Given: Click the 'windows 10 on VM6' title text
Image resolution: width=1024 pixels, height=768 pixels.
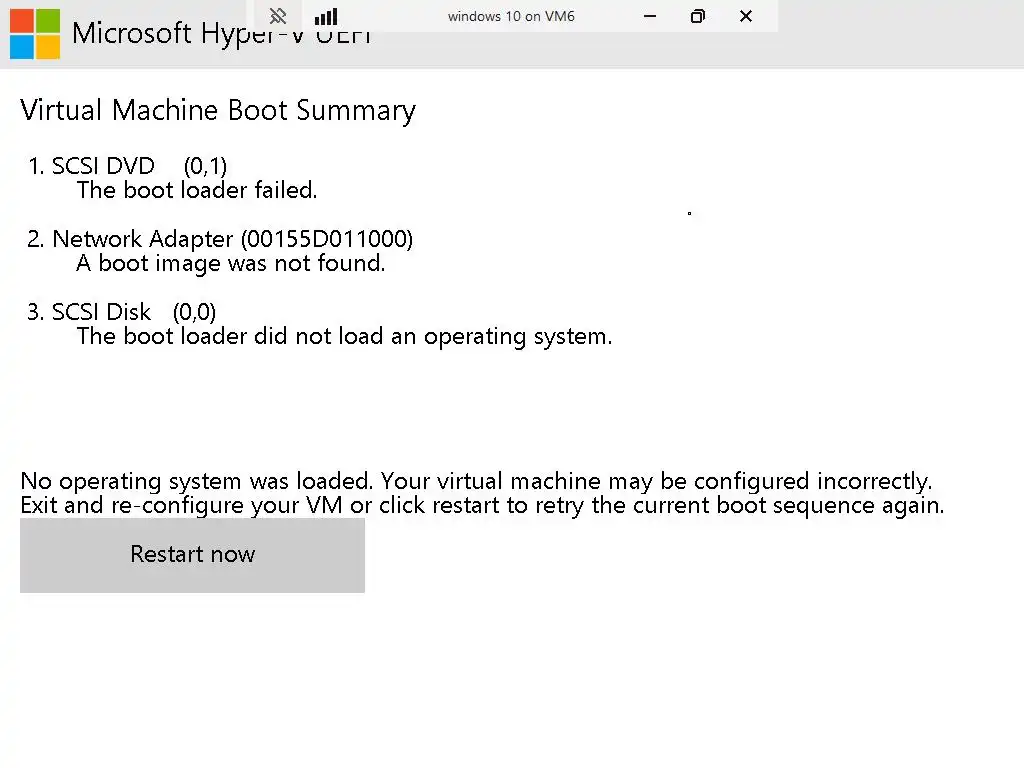Looking at the screenshot, I should 511,16.
